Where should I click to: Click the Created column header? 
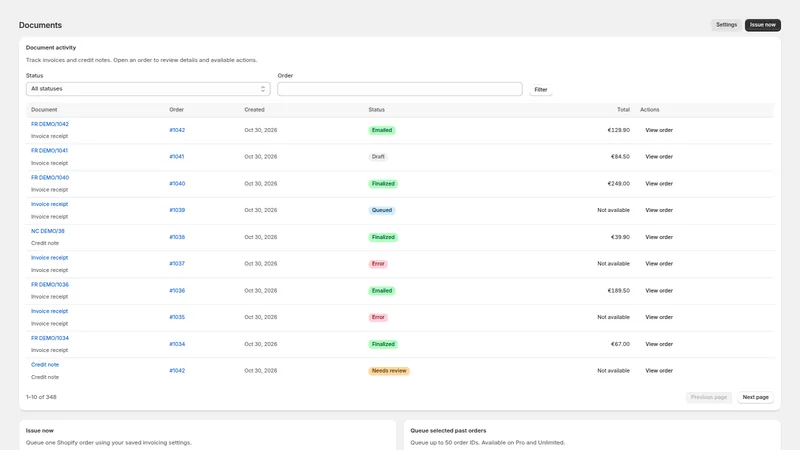pyautogui.click(x=254, y=110)
